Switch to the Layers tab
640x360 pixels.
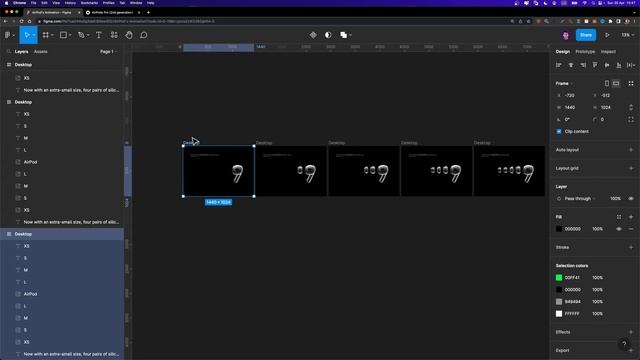pos(22,52)
